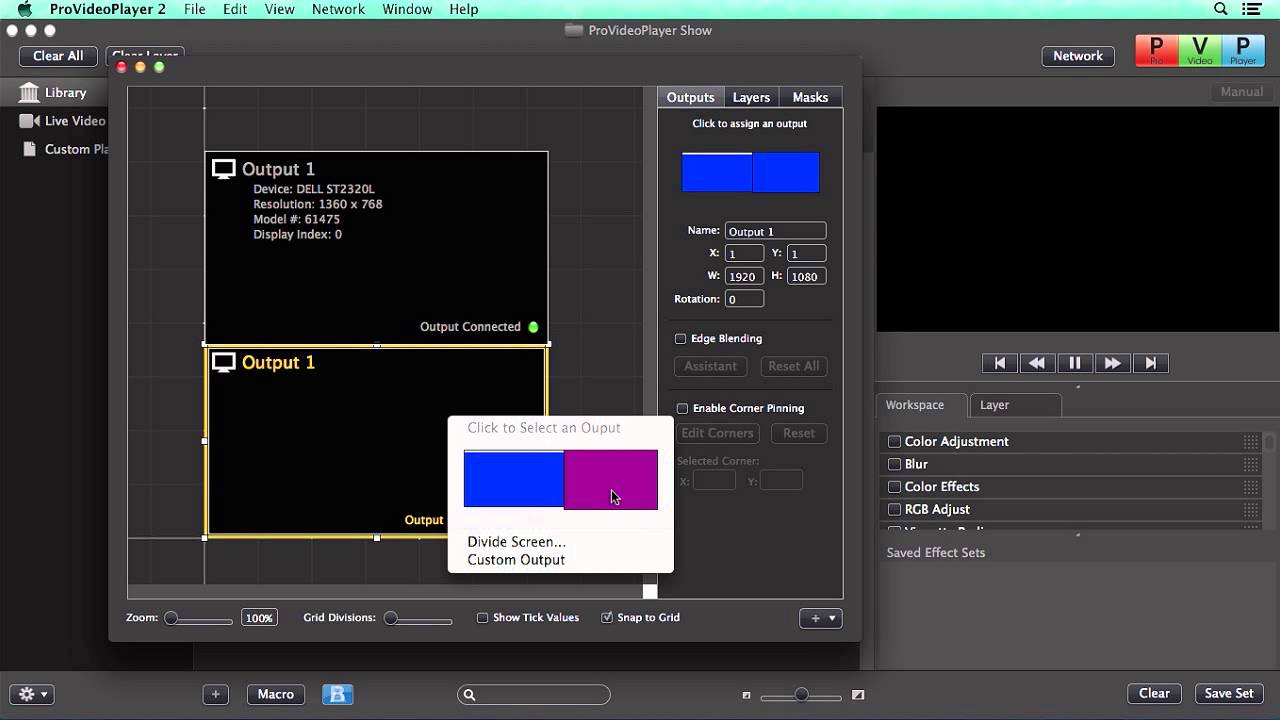Select Custom Output in the popup

[516, 560]
